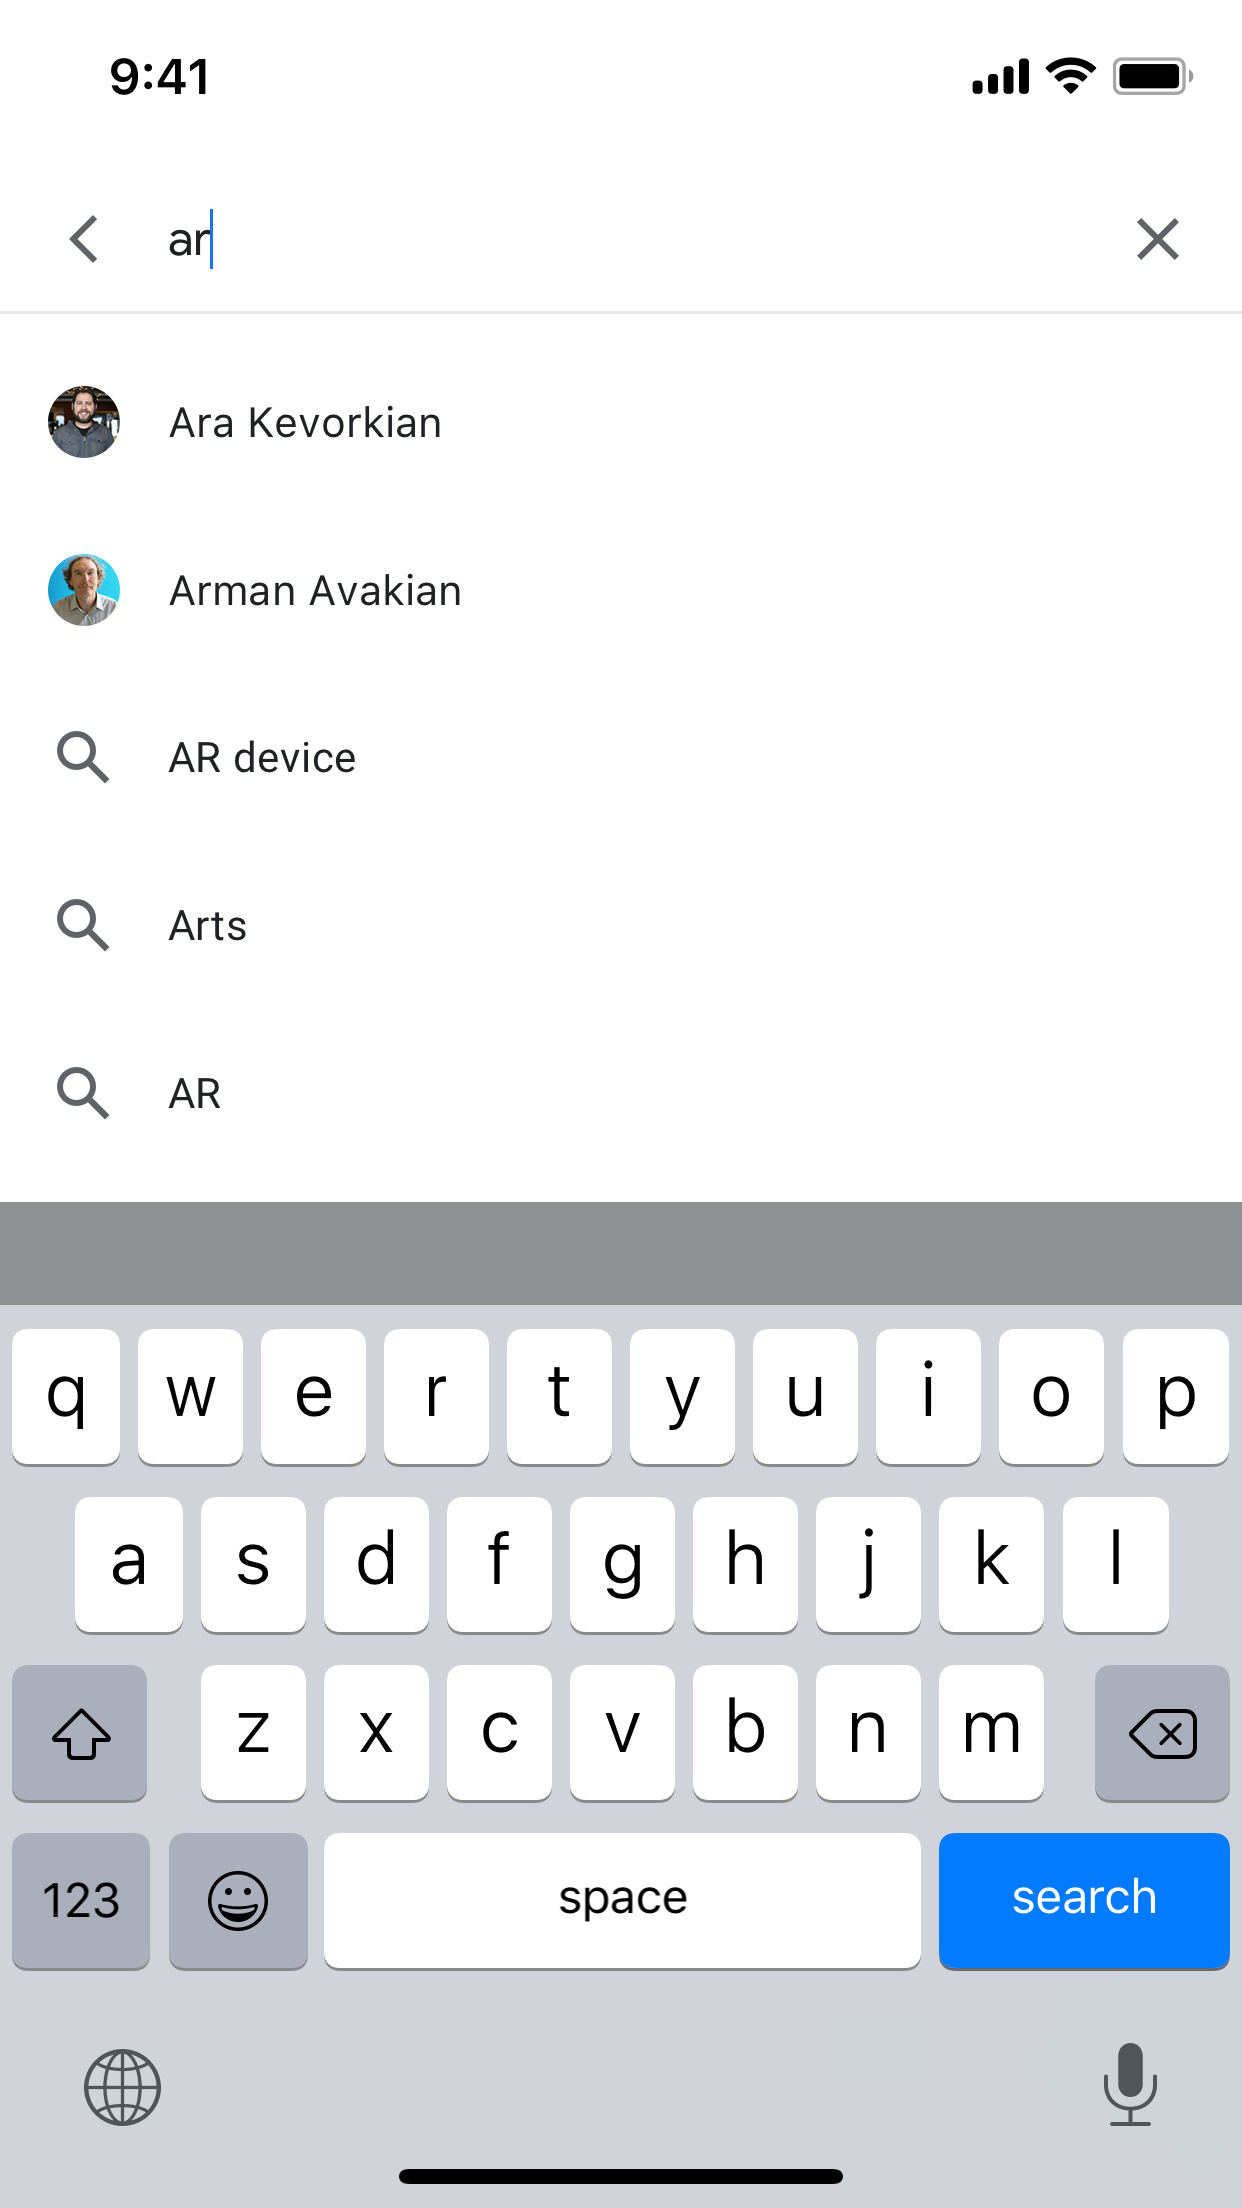The height and width of the screenshot is (2208, 1242).
Task: Tap the keyboard backspace key
Action: coord(1162,1733)
